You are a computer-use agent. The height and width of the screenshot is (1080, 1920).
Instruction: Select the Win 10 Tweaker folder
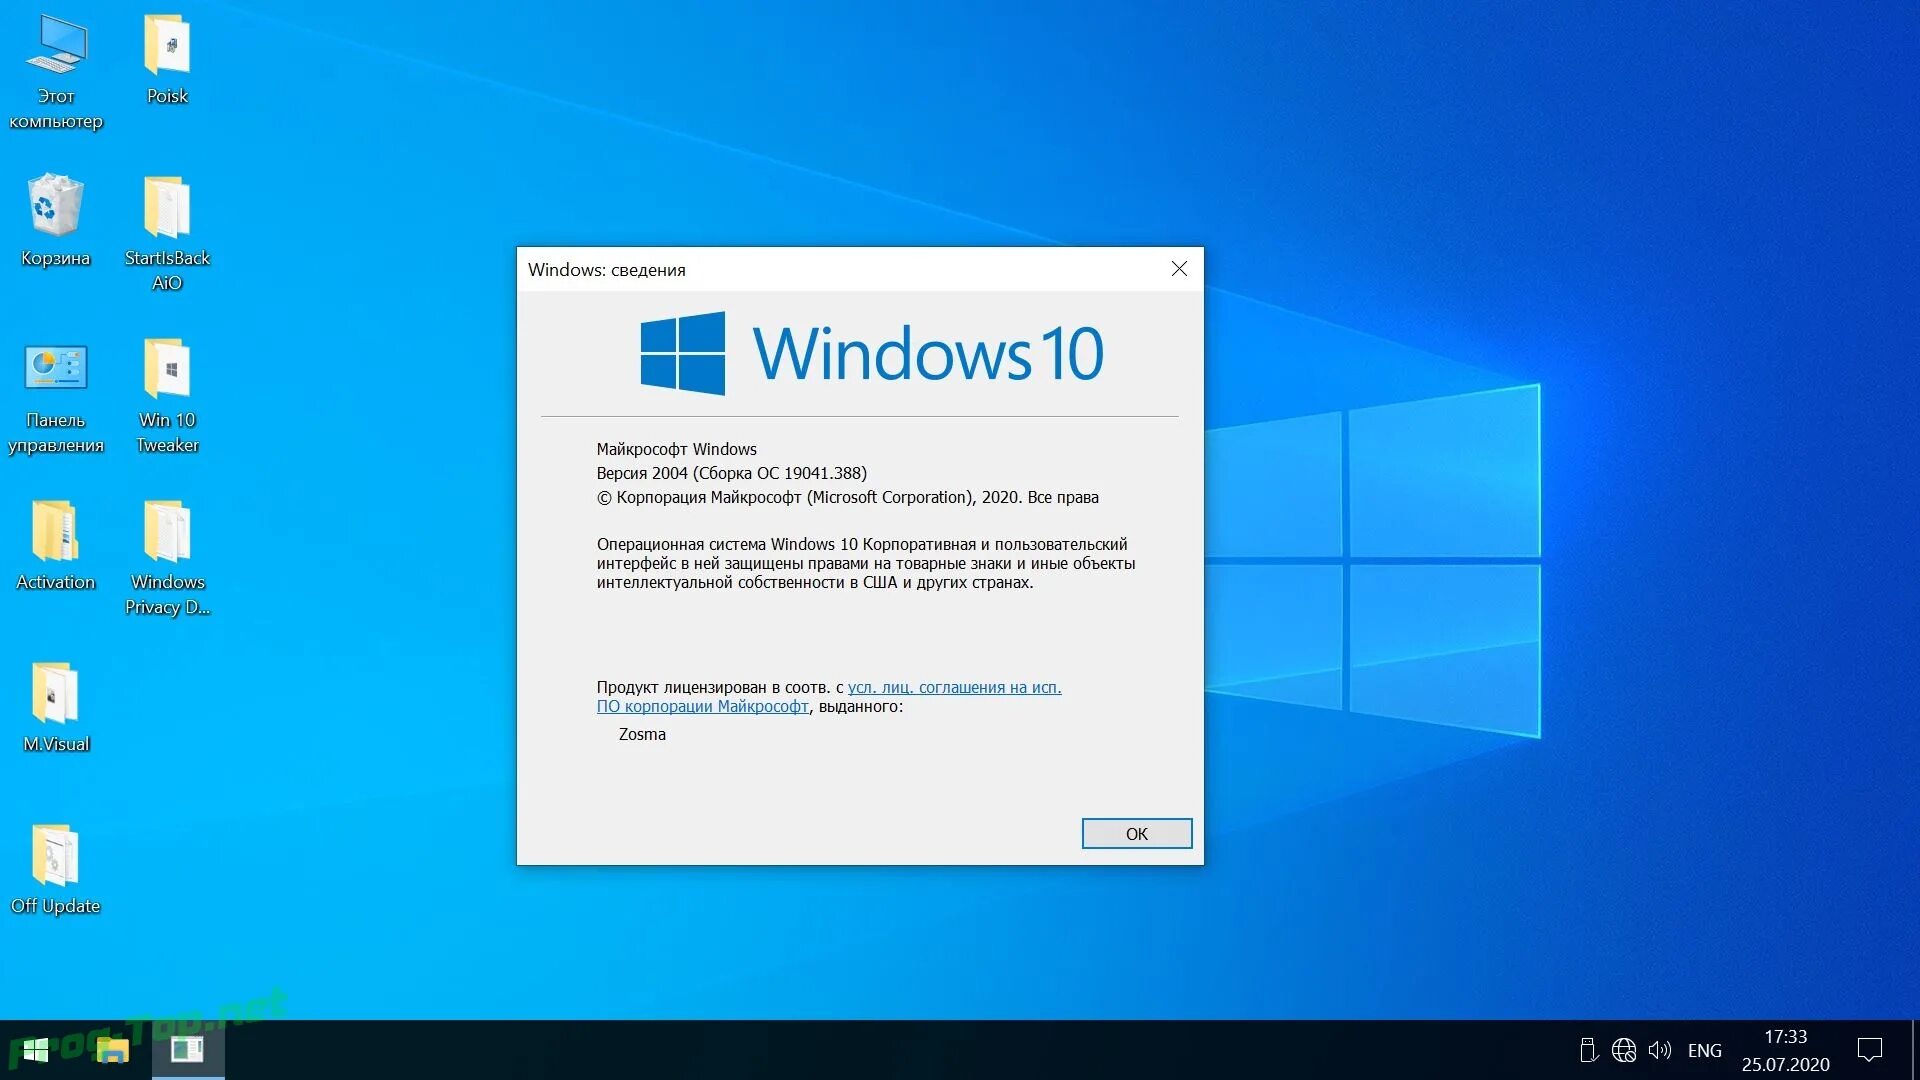click(167, 369)
